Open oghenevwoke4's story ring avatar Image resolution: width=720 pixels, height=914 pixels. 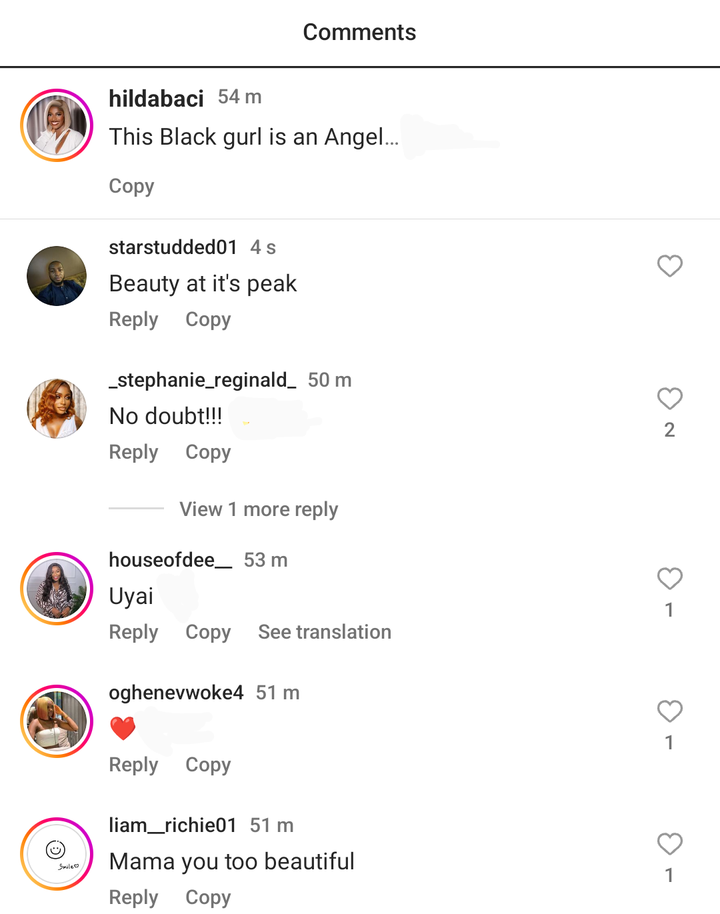tap(57, 721)
